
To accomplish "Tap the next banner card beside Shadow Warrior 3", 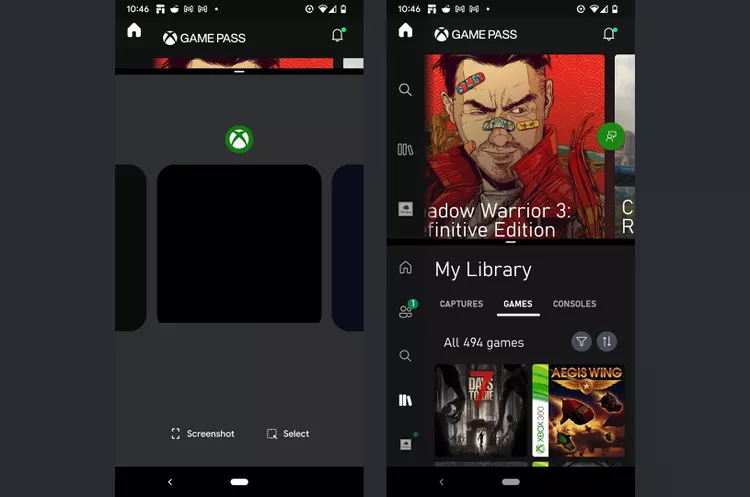I will click(x=625, y=146).
